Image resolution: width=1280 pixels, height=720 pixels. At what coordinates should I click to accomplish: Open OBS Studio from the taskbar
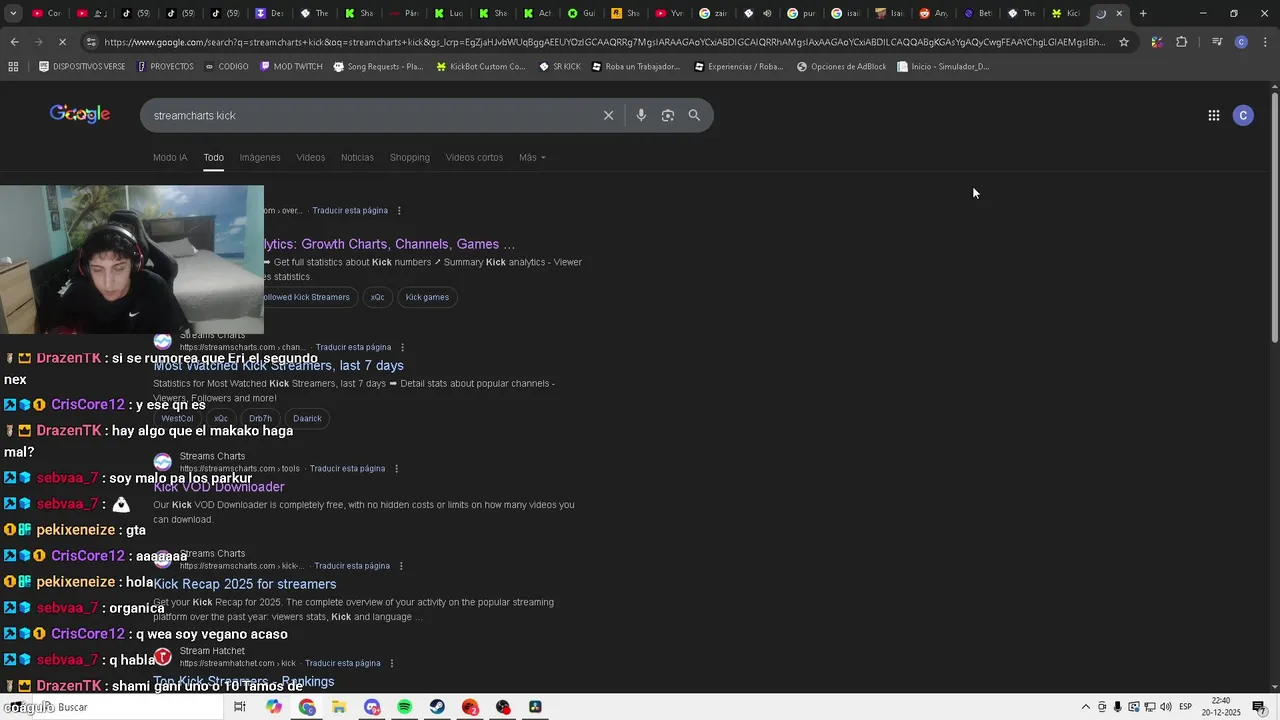tap(503, 707)
